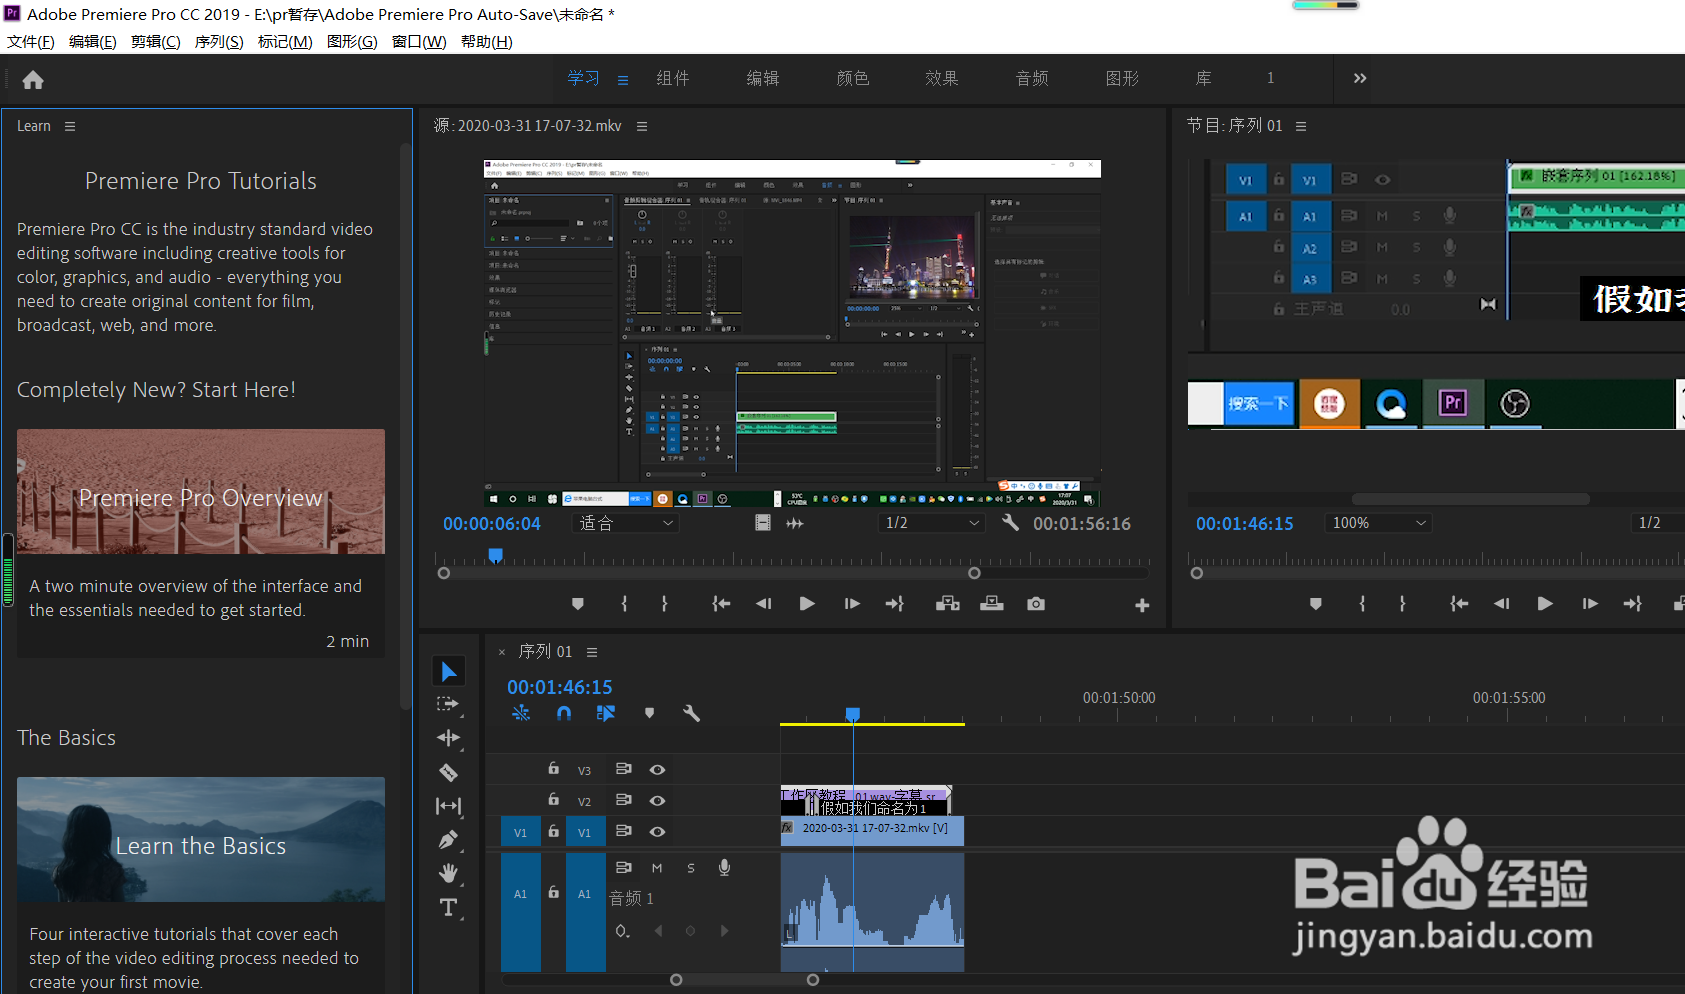Select the Selection tool arrow
1685x994 pixels.
(x=449, y=672)
